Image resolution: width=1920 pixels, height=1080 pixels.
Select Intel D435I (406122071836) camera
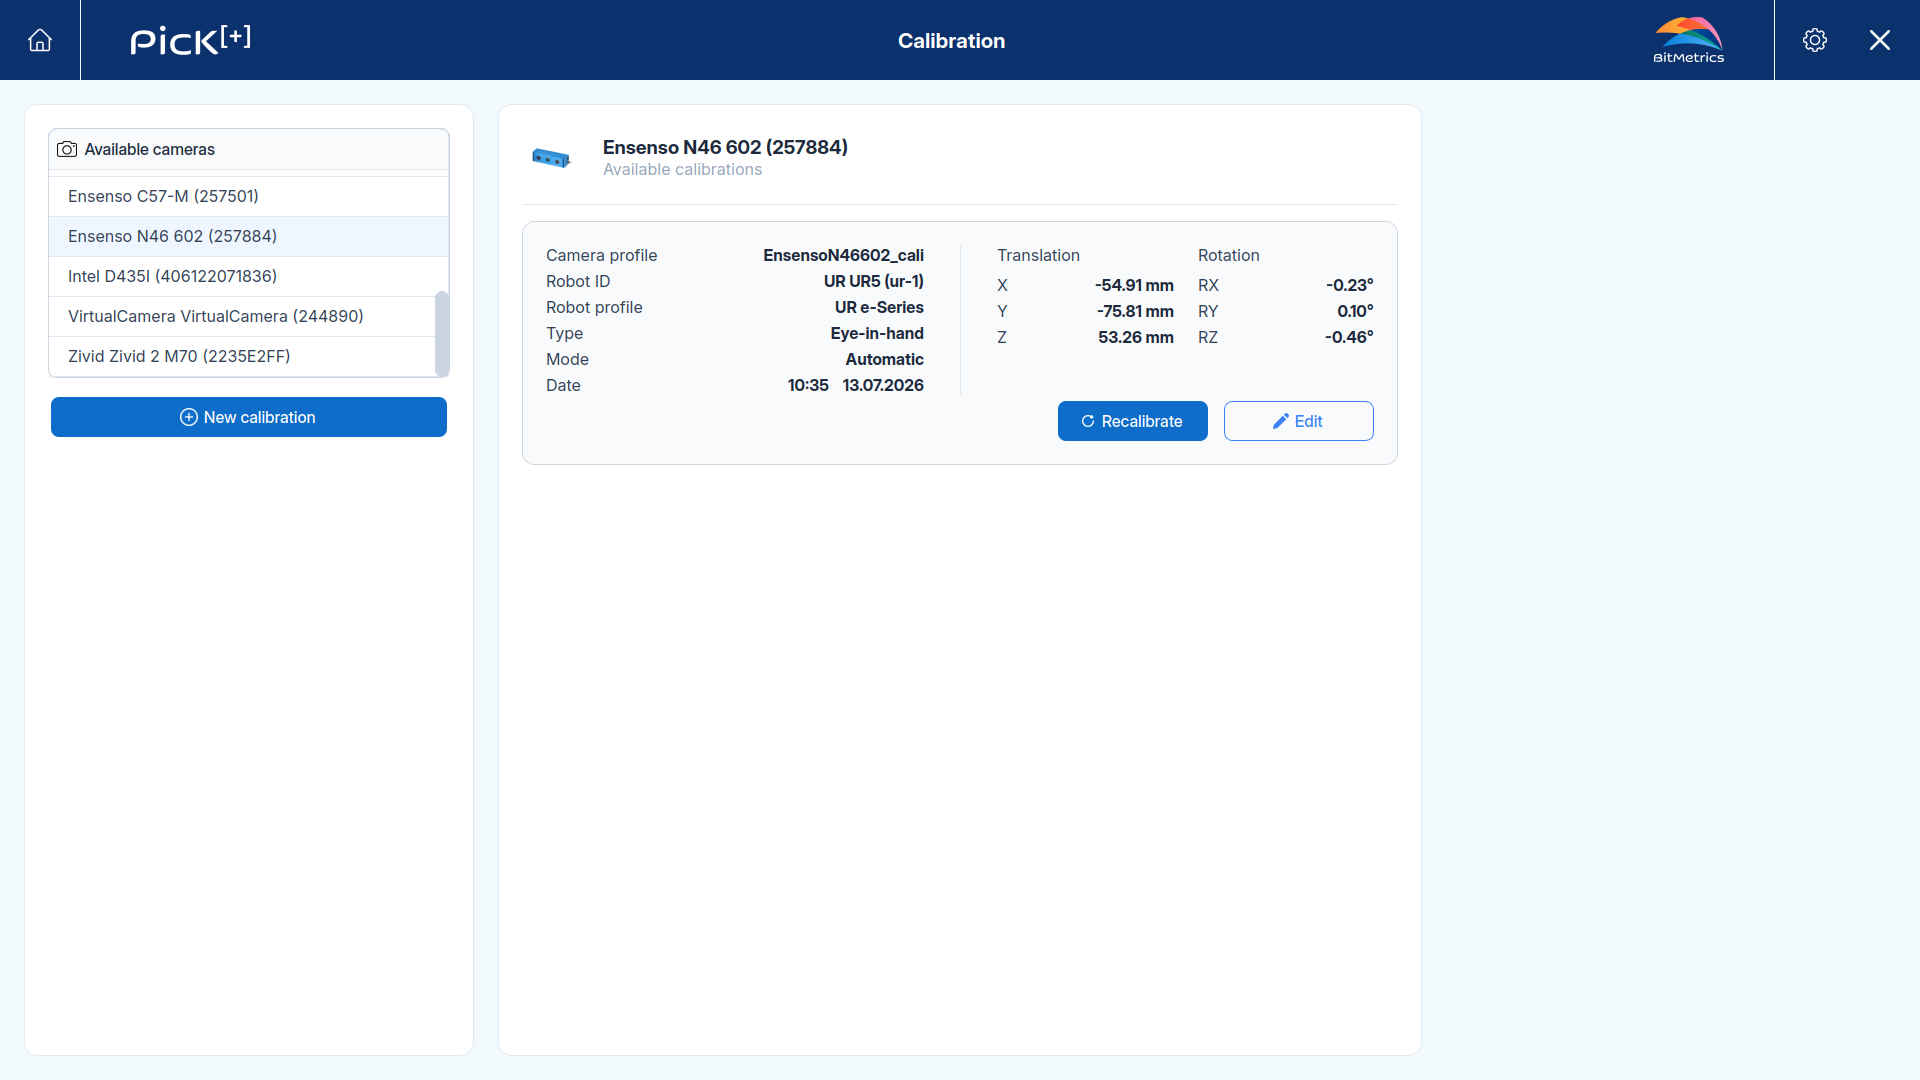coord(249,276)
